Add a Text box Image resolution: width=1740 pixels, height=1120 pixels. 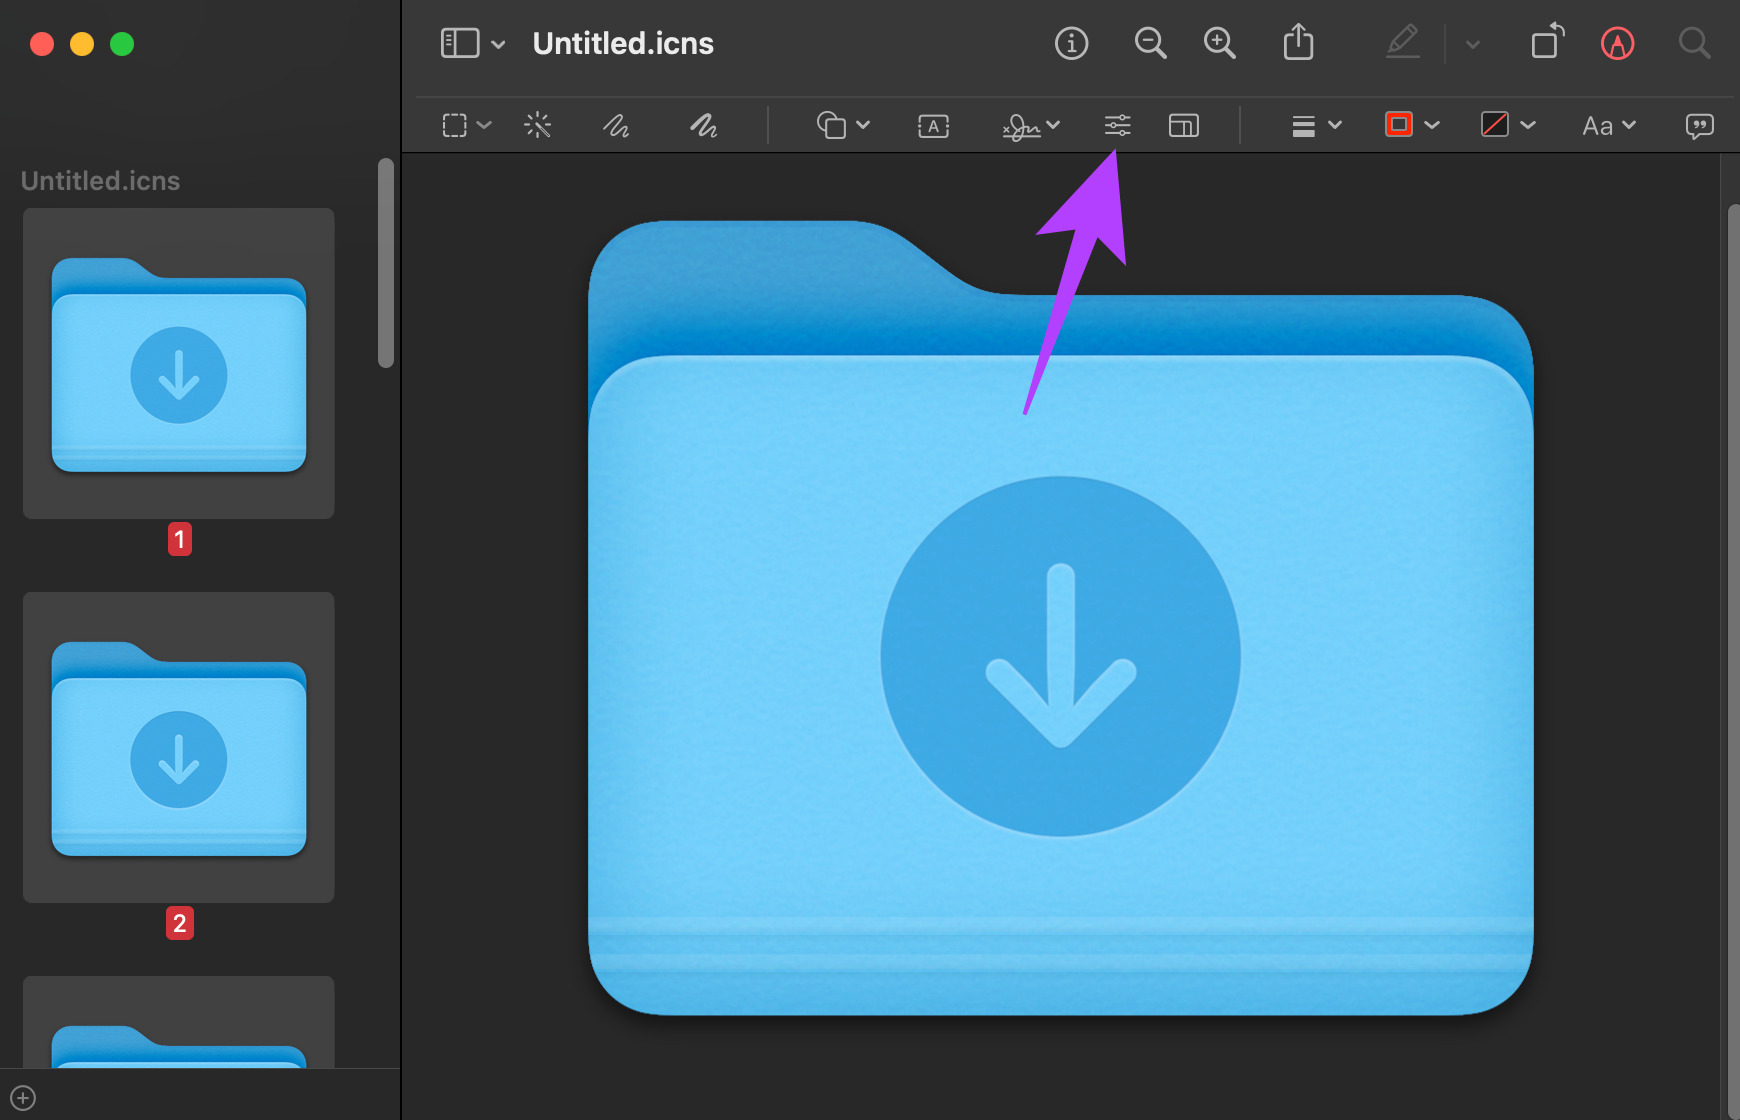click(x=933, y=126)
